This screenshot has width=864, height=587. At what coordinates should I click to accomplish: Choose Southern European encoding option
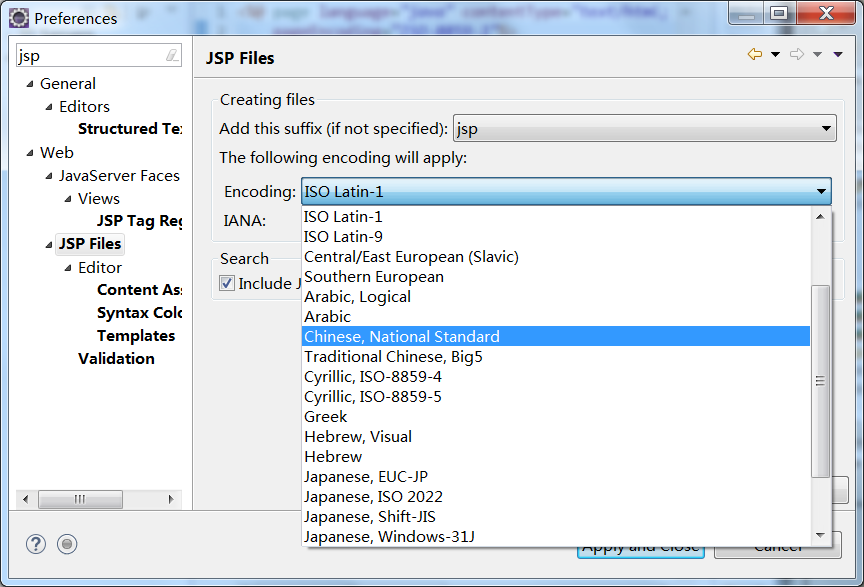click(556, 277)
